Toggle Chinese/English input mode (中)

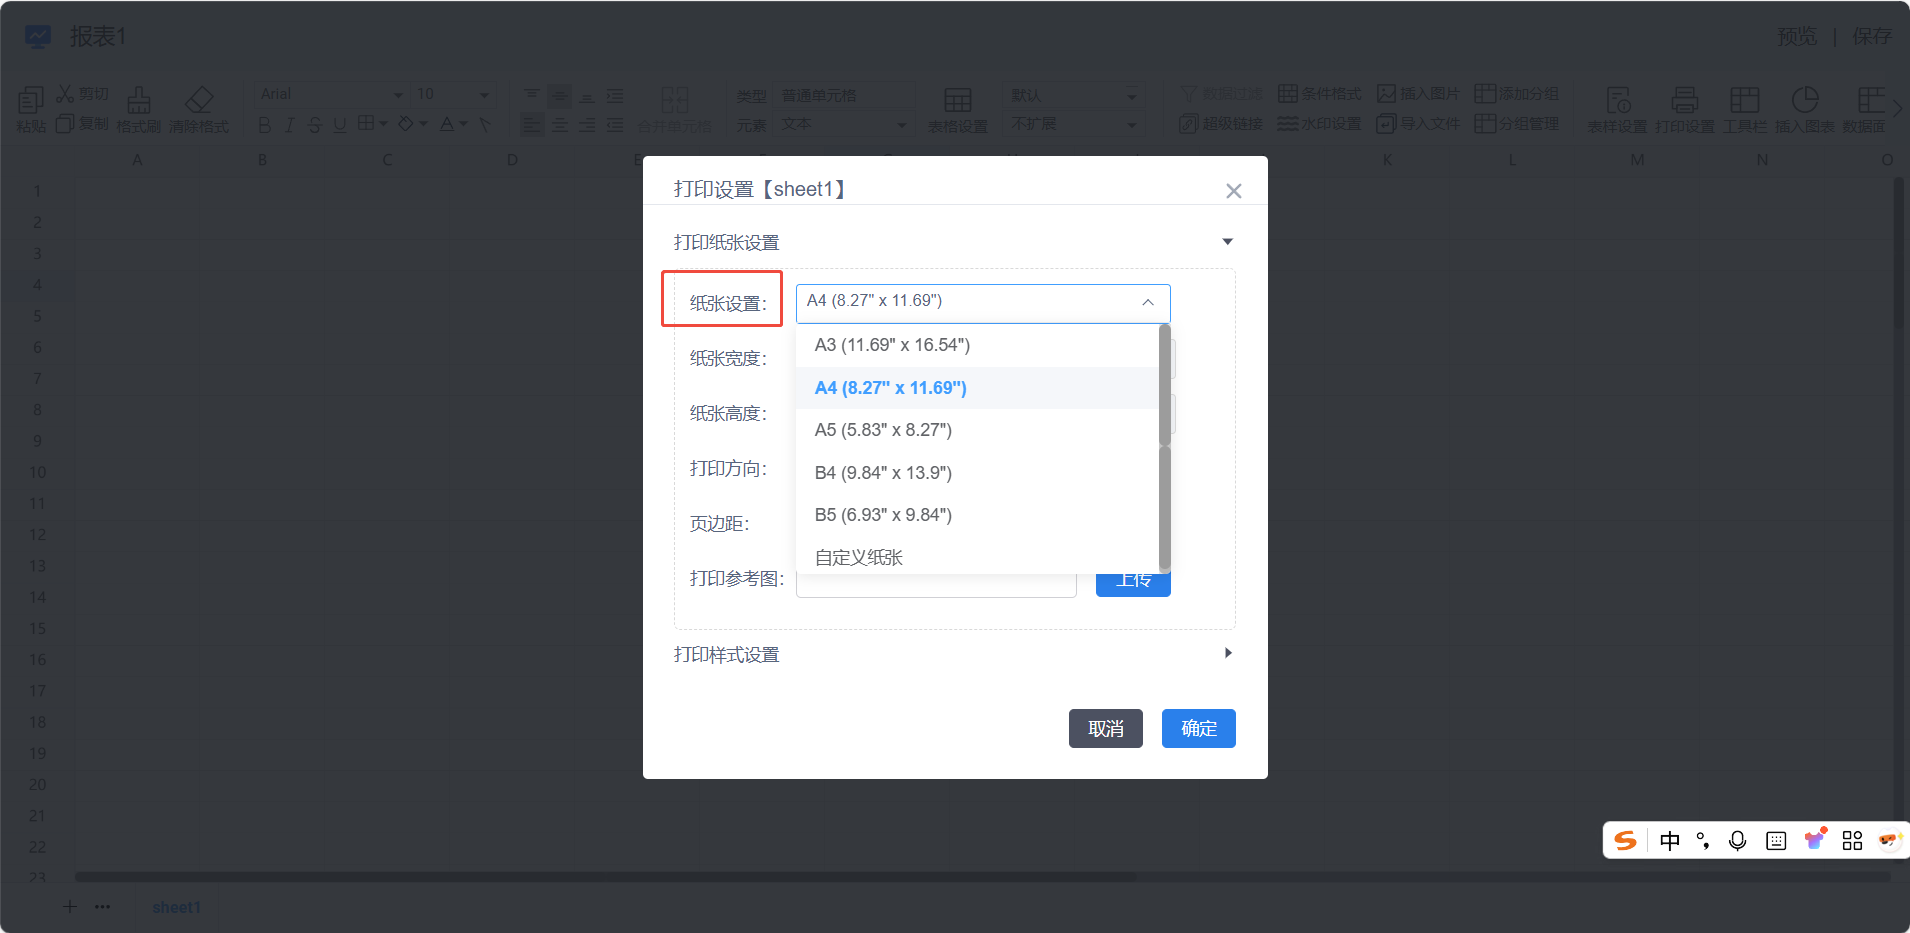[1669, 841]
